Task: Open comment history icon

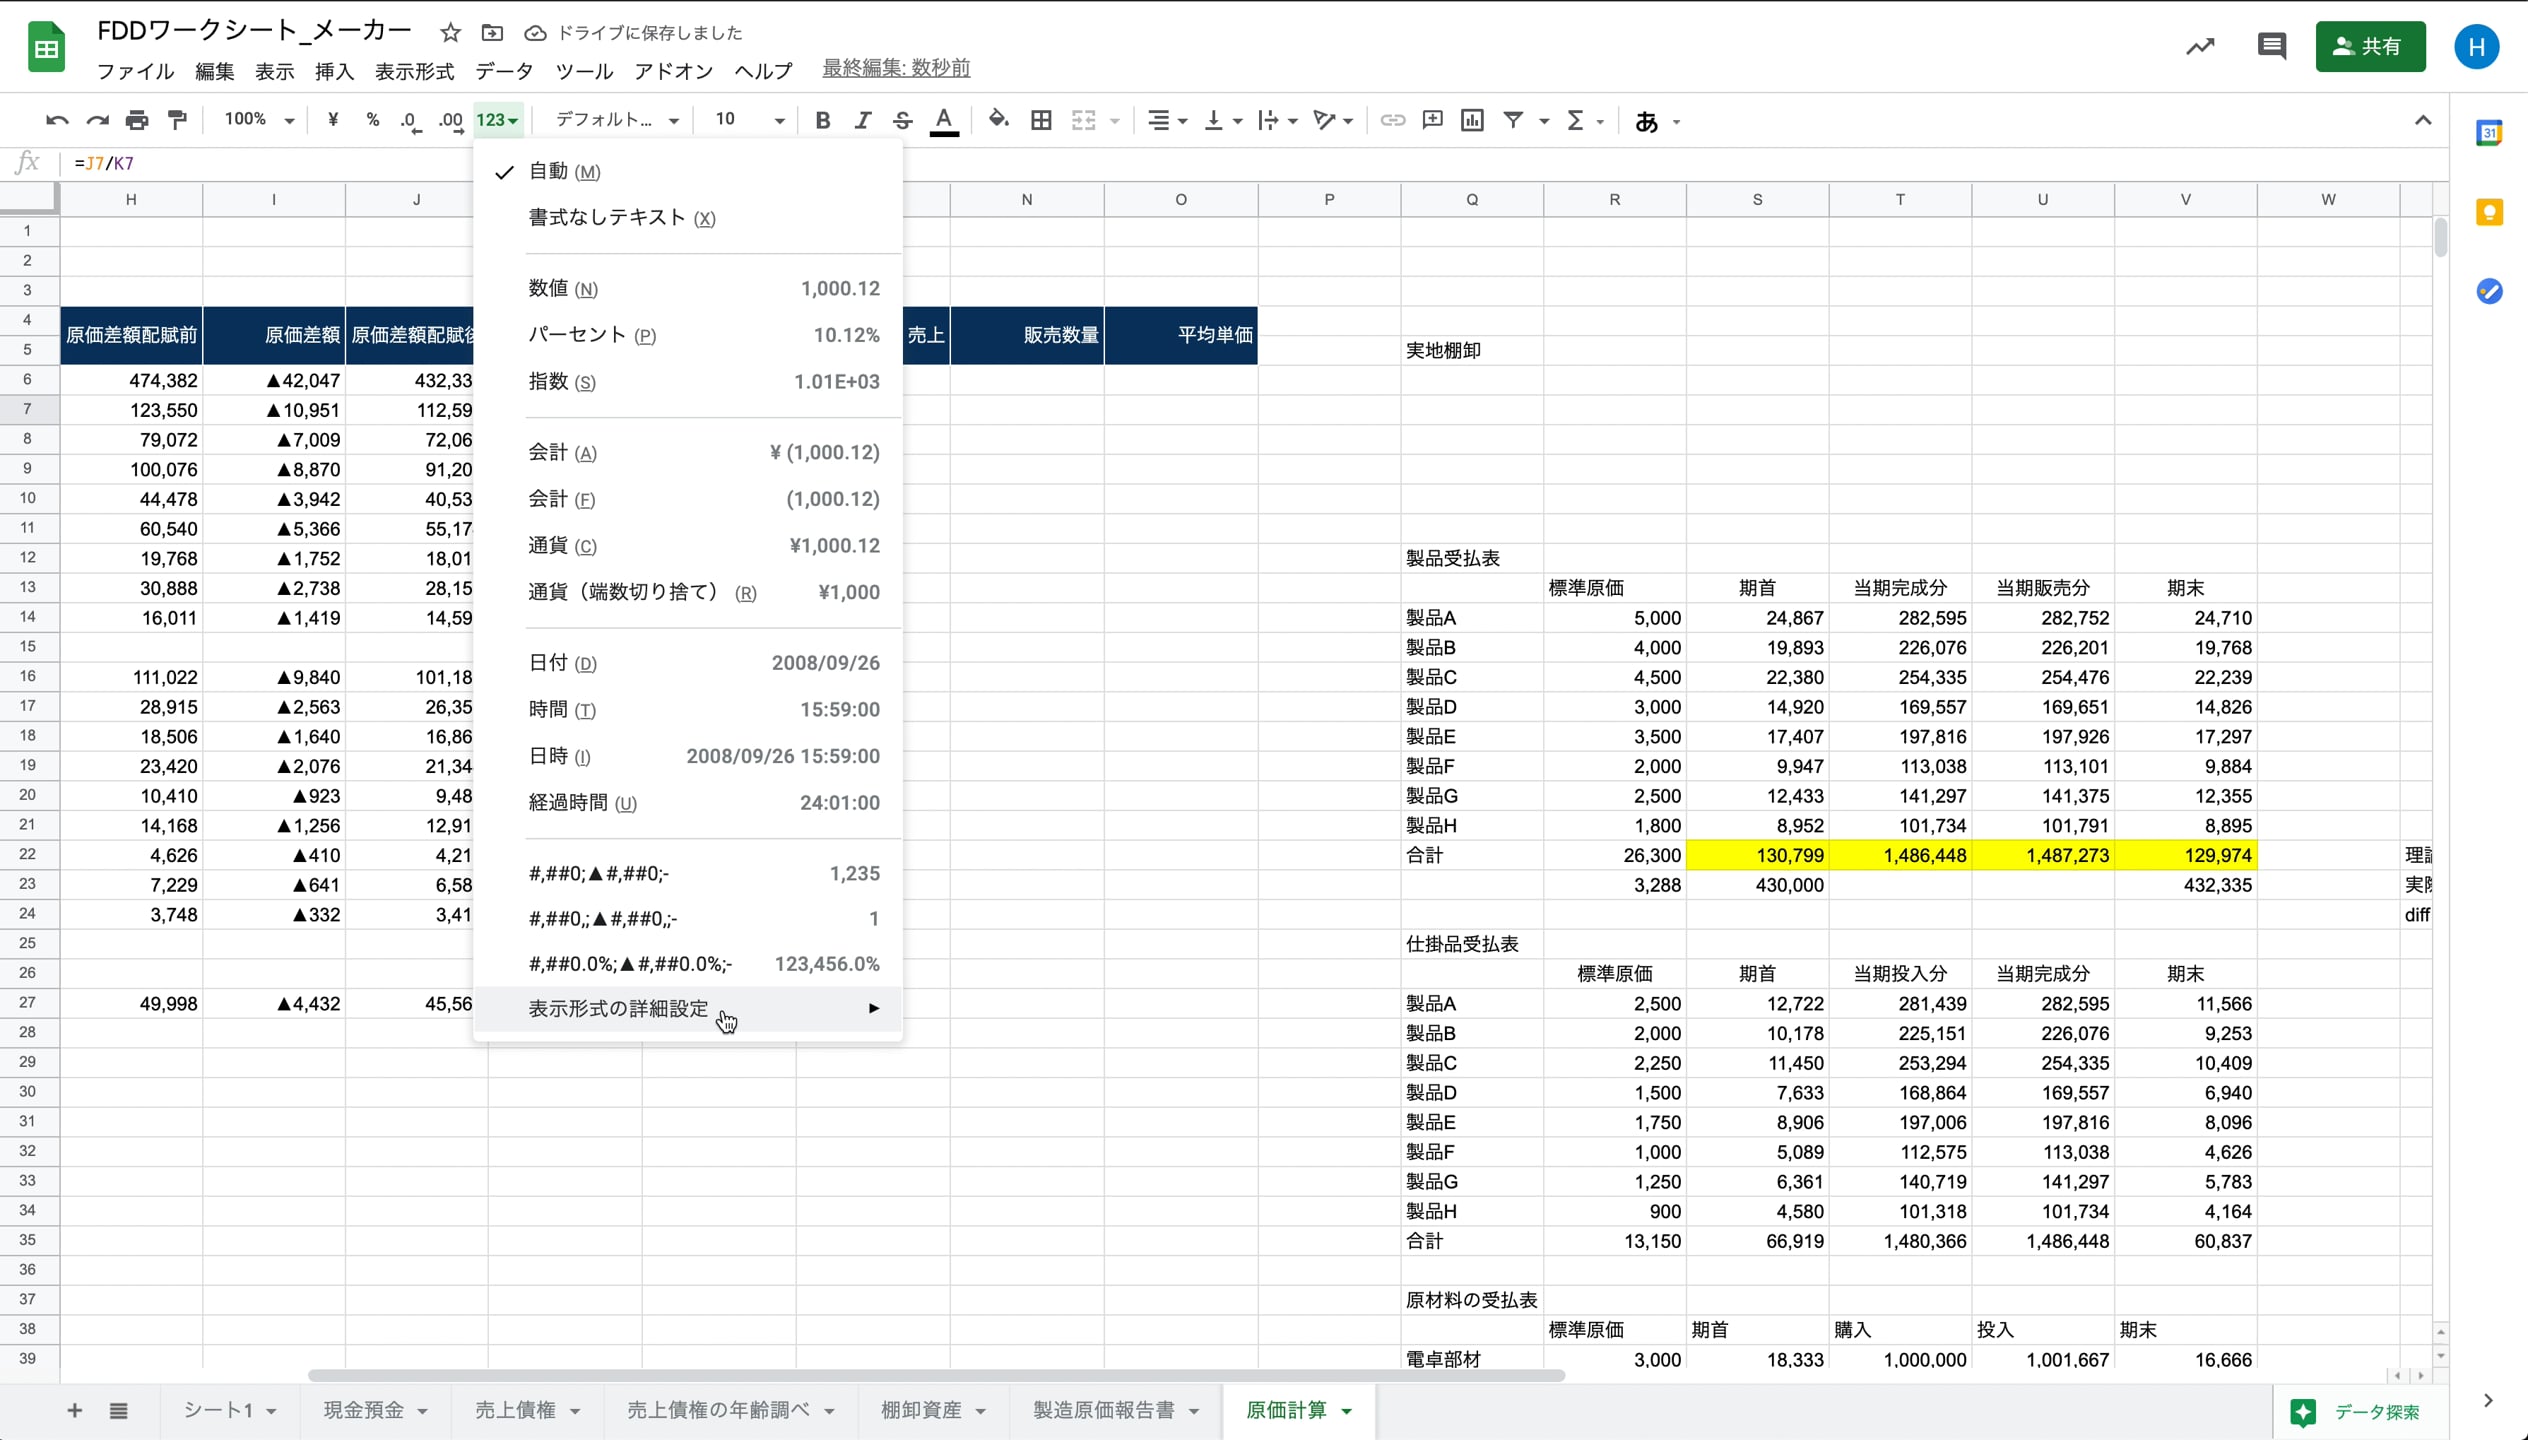Action: (2271, 46)
